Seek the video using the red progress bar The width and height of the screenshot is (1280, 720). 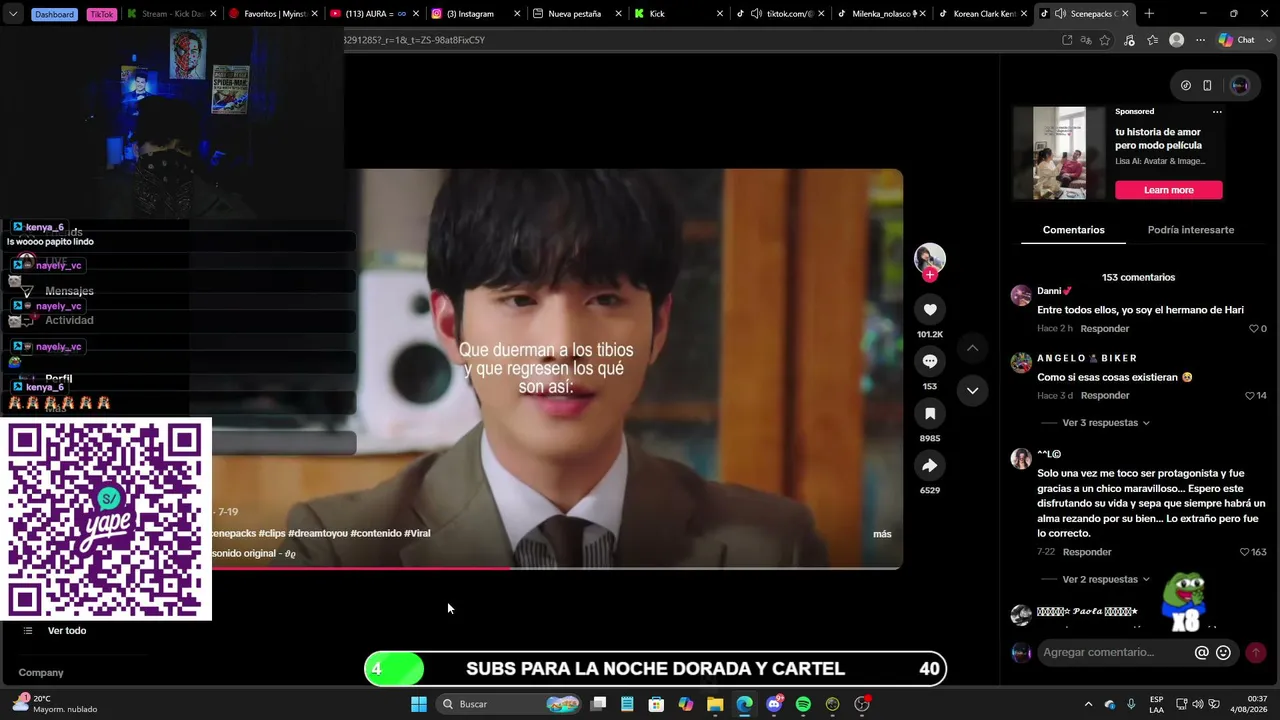point(556,568)
